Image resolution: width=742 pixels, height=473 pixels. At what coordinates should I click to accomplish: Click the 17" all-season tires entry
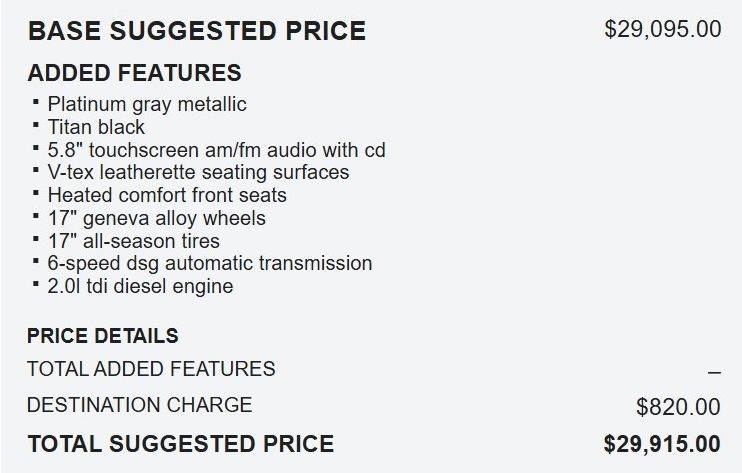click(x=133, y=241)
